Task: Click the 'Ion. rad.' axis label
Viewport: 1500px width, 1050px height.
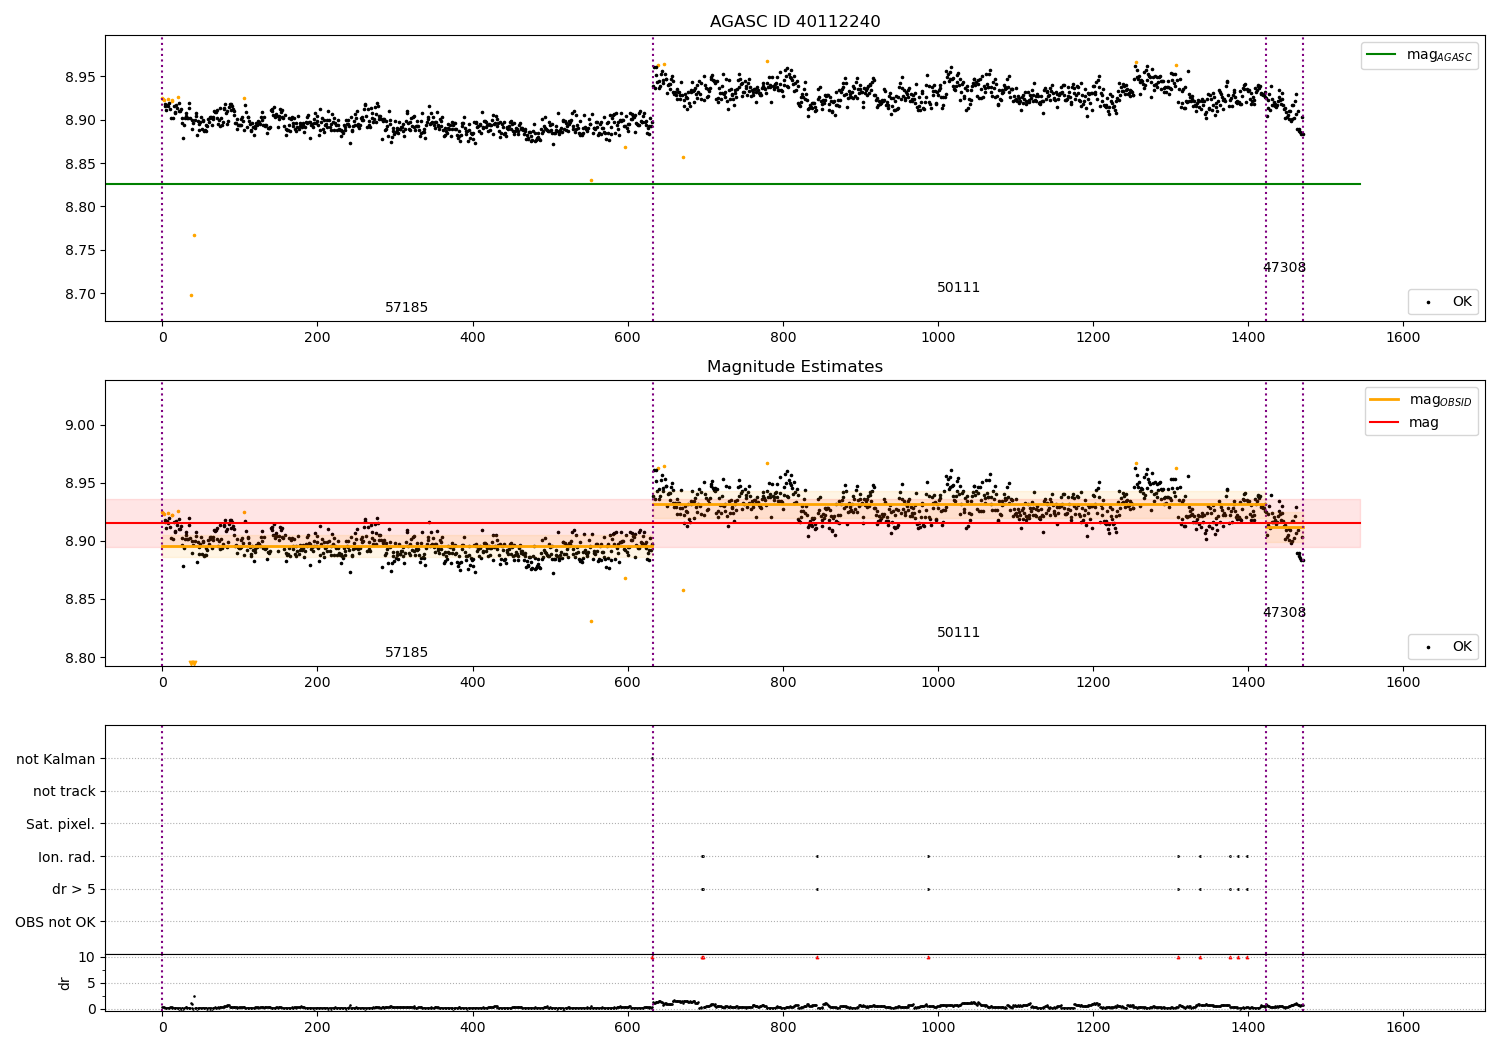Action: (67, 857)
